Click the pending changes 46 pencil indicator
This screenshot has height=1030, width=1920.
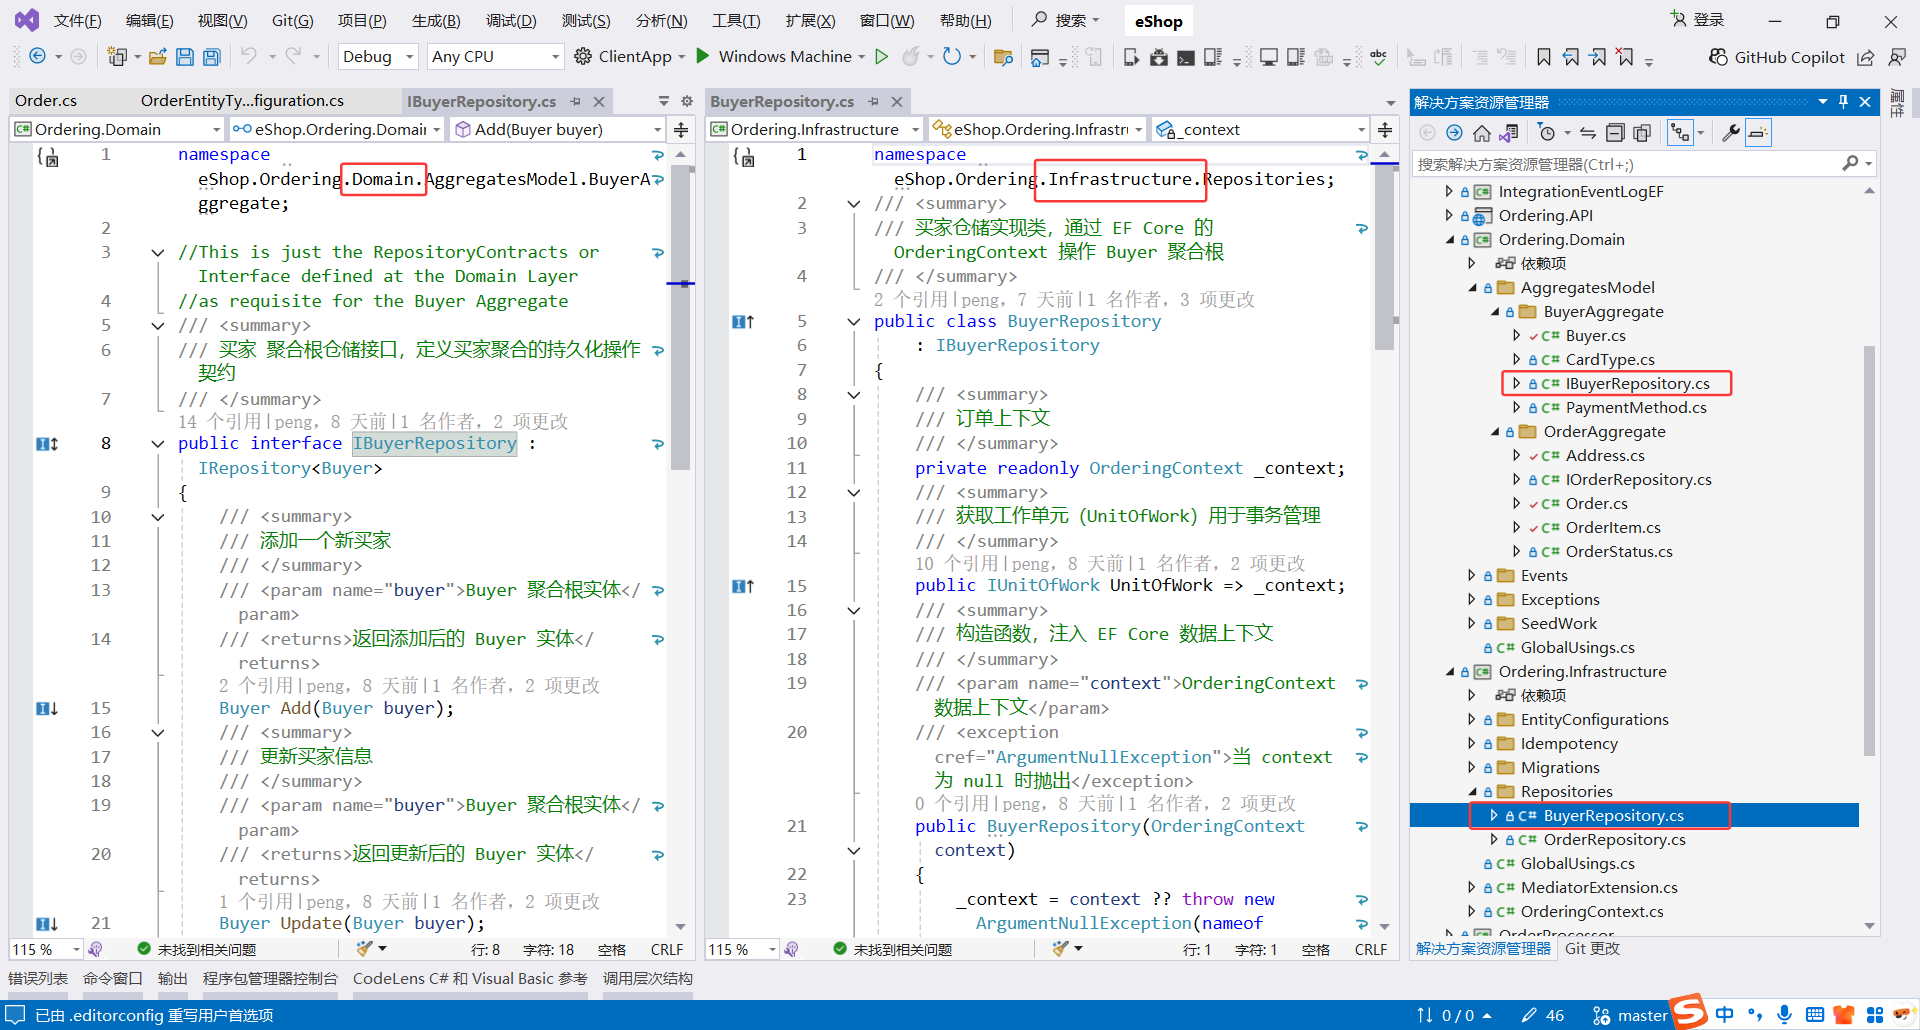coord(1543,1015)
